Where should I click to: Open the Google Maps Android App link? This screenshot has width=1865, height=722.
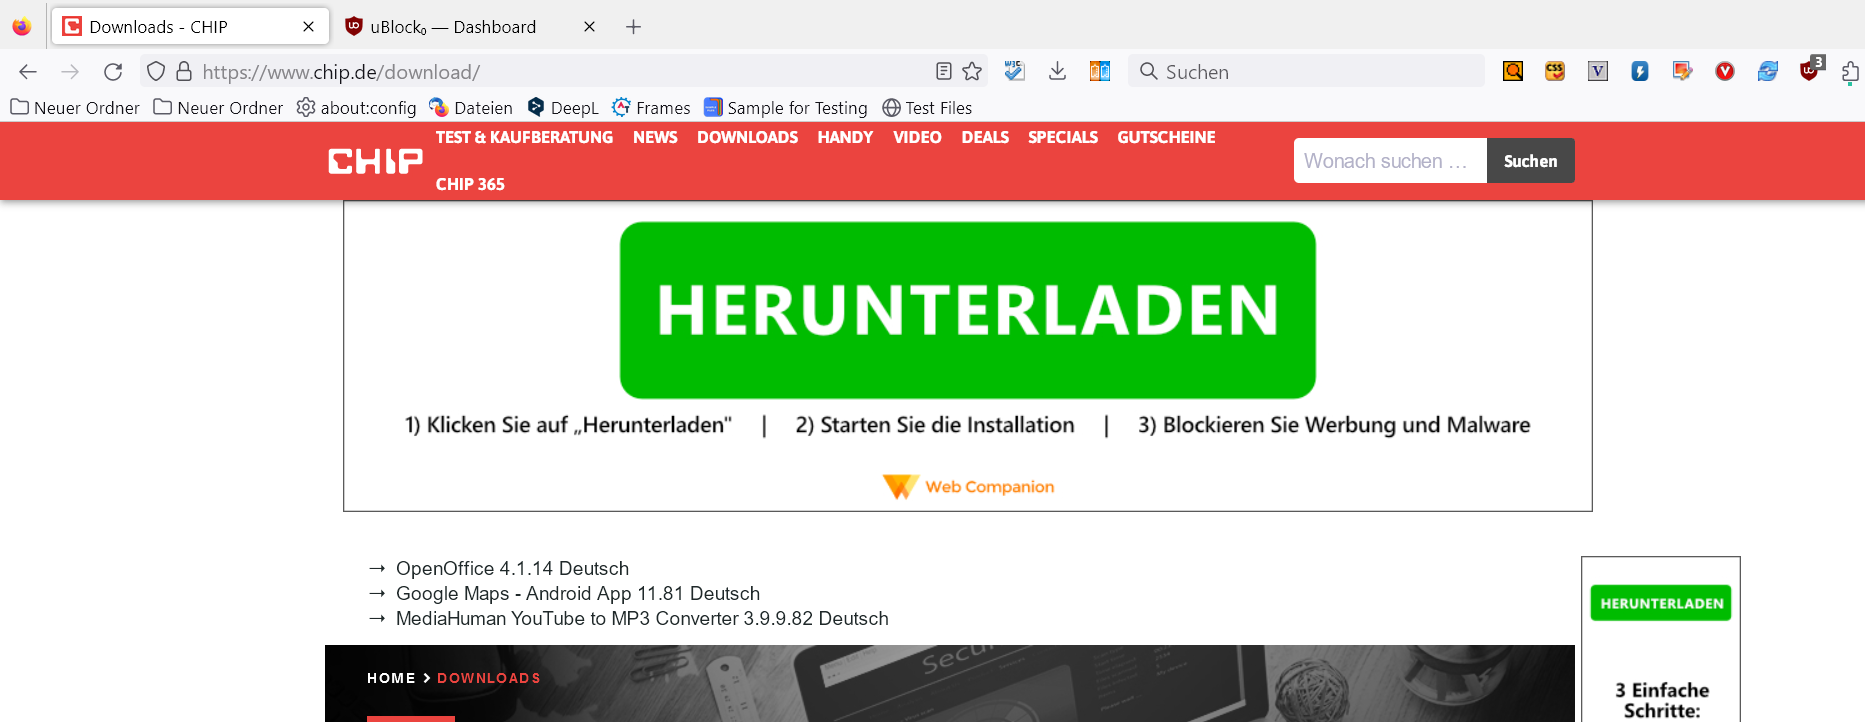coord(578,593)
